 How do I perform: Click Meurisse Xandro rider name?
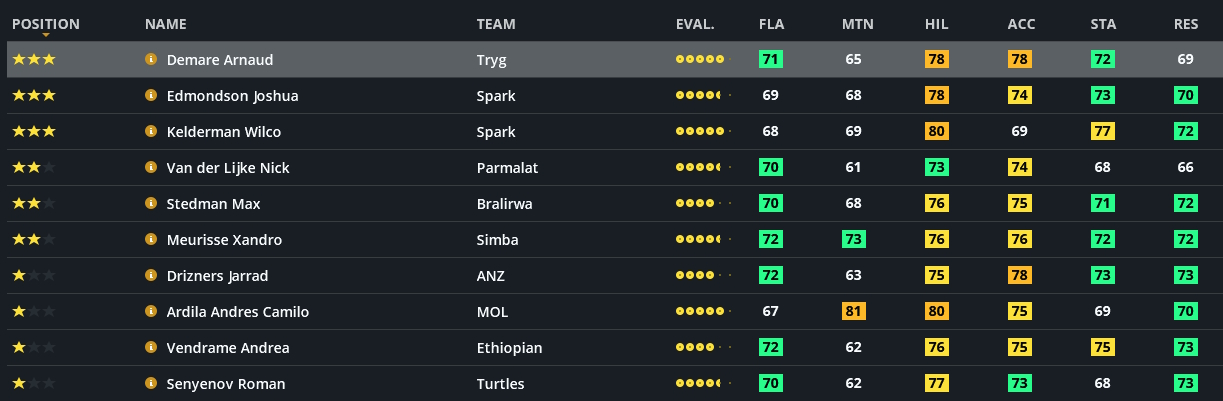click(224, 240)
